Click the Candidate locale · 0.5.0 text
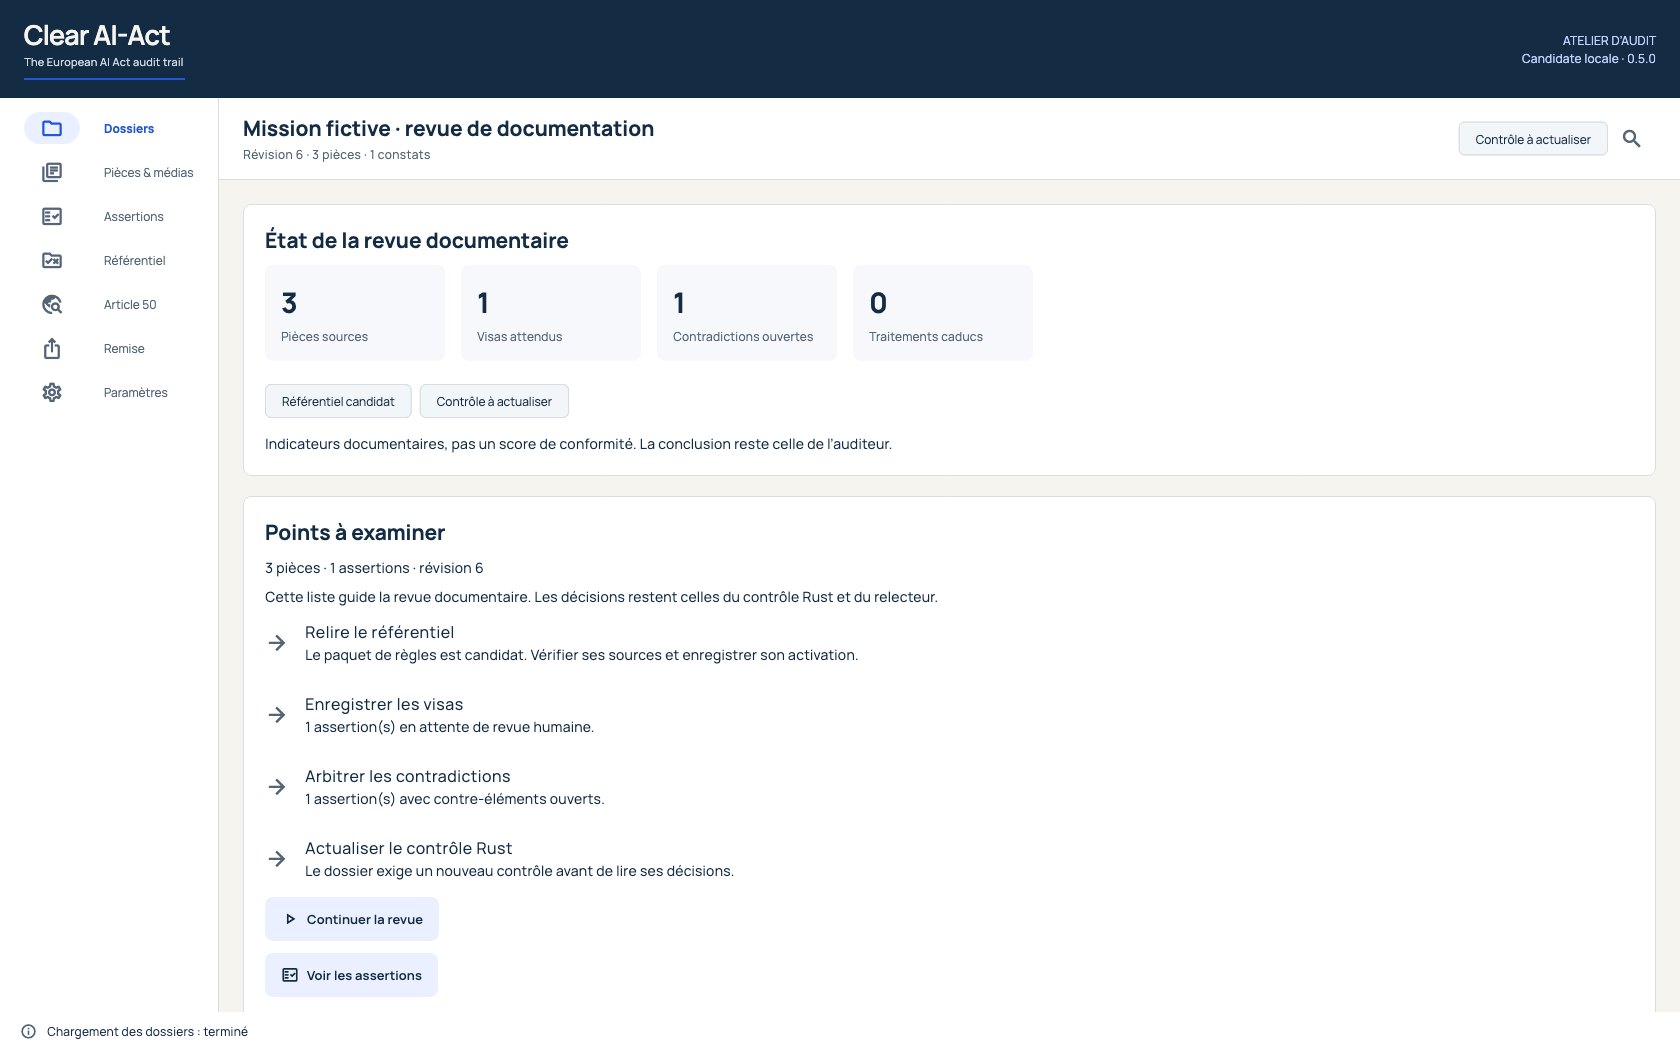Image resolution: width=1680 pixels, height=1050 pixels. click(x=1588, y=58)
